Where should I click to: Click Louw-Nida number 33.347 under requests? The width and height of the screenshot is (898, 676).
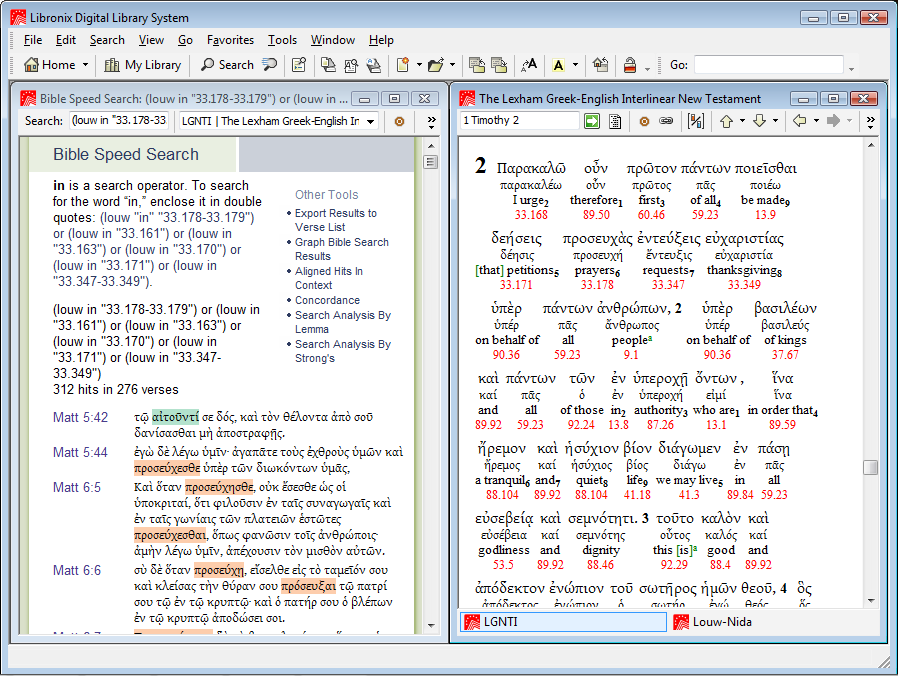click(x=668, y=285)
